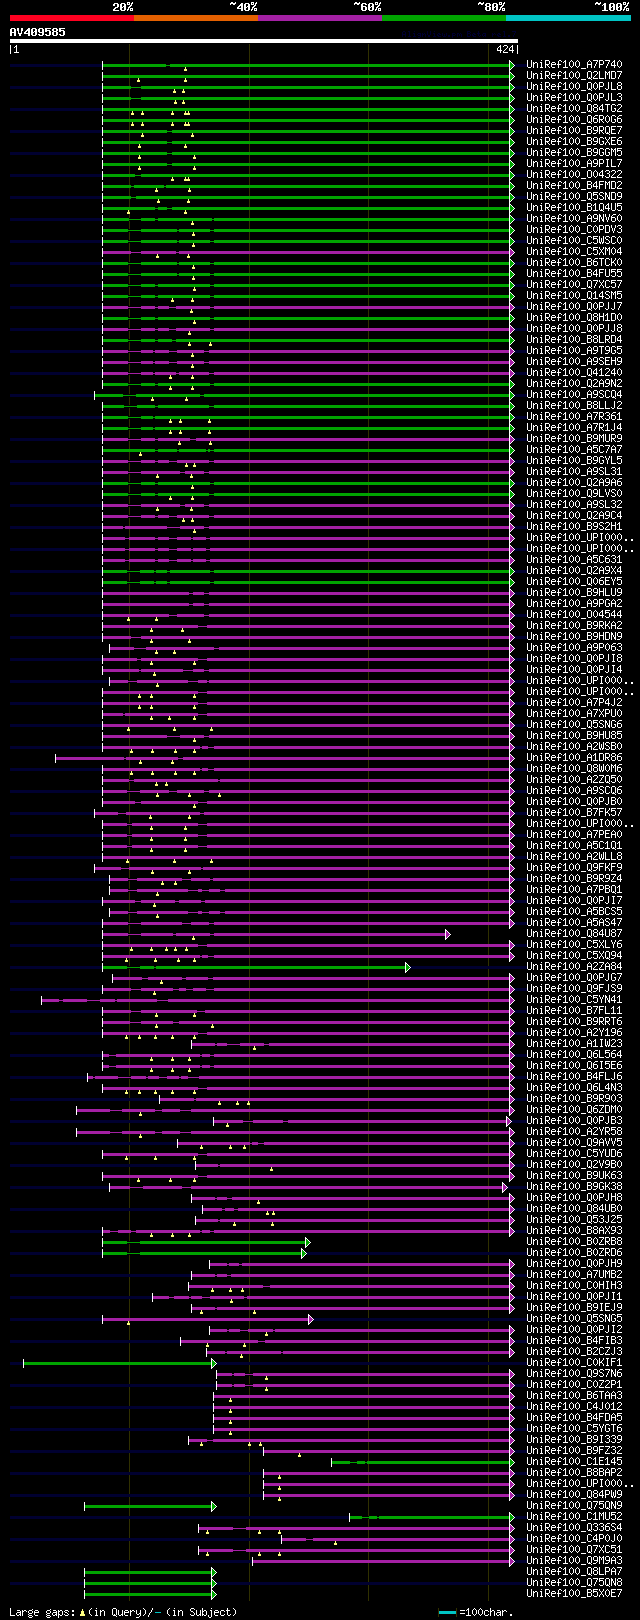Click the purple arrowhead ending the Q5SNG5 bar

(311, 1319)
